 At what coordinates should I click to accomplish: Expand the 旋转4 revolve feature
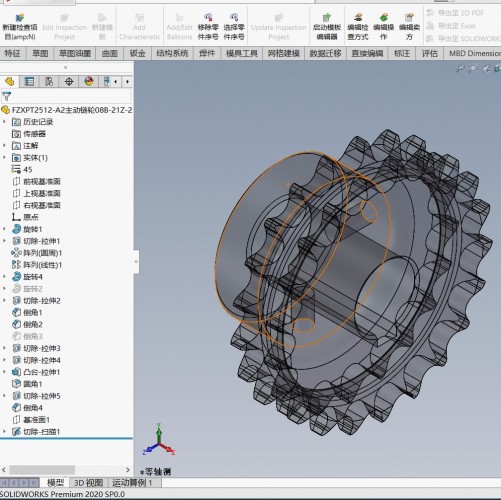click(x=4, y=277)
